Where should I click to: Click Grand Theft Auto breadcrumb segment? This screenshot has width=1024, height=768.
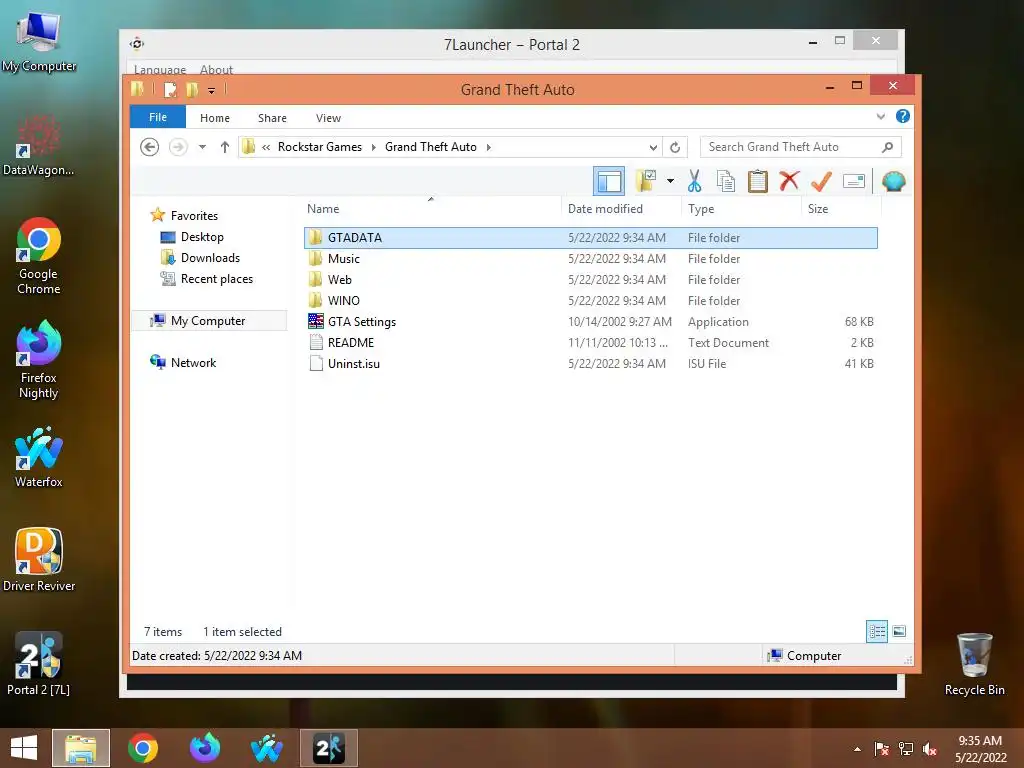click(x=431, y=147)
